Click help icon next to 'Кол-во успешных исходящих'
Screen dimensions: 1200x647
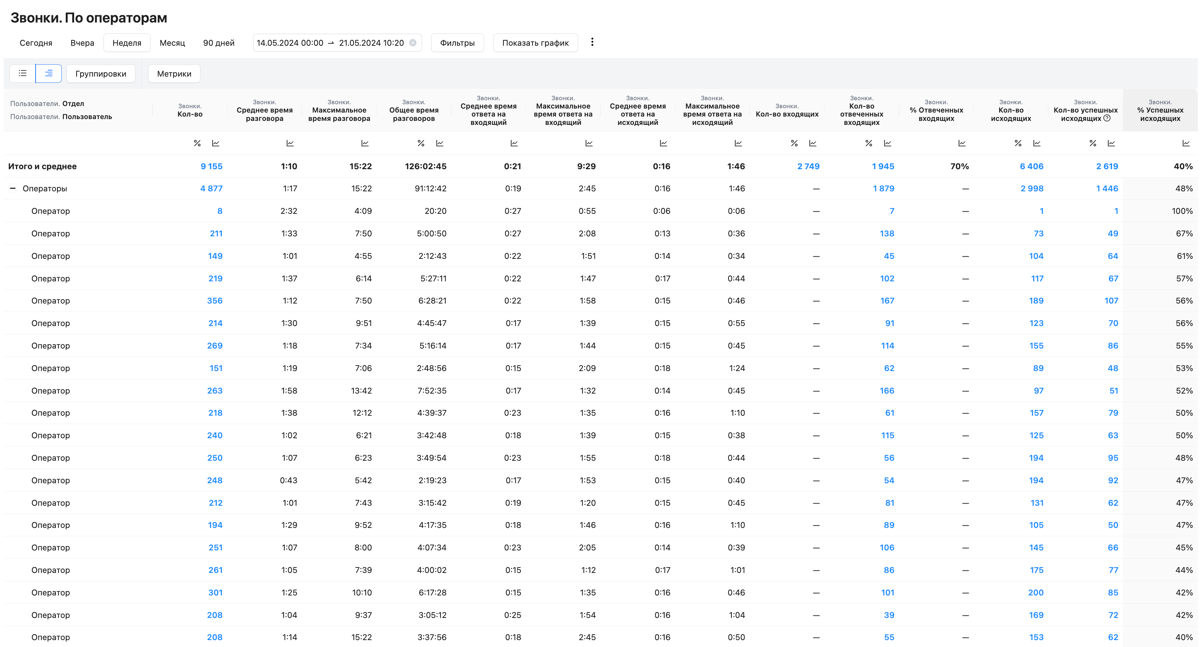[x=1107, y=118]
